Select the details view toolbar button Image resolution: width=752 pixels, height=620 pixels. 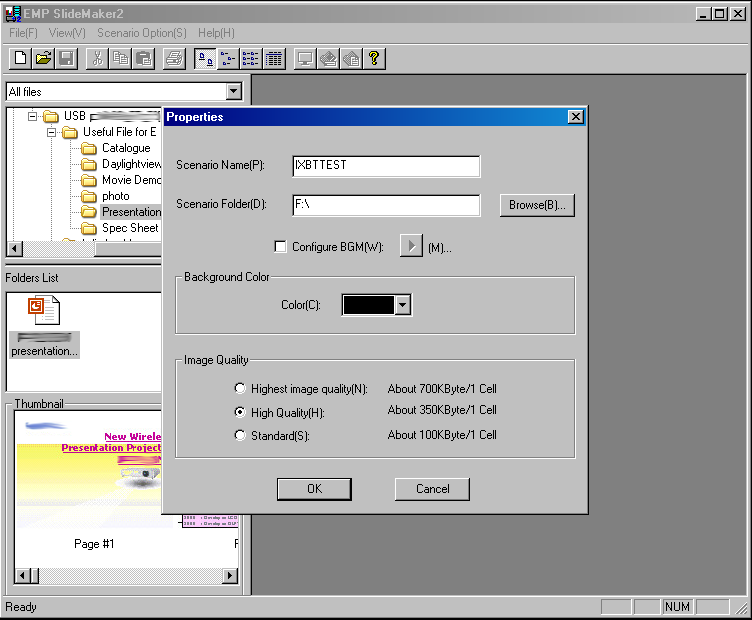coord(274,59)
